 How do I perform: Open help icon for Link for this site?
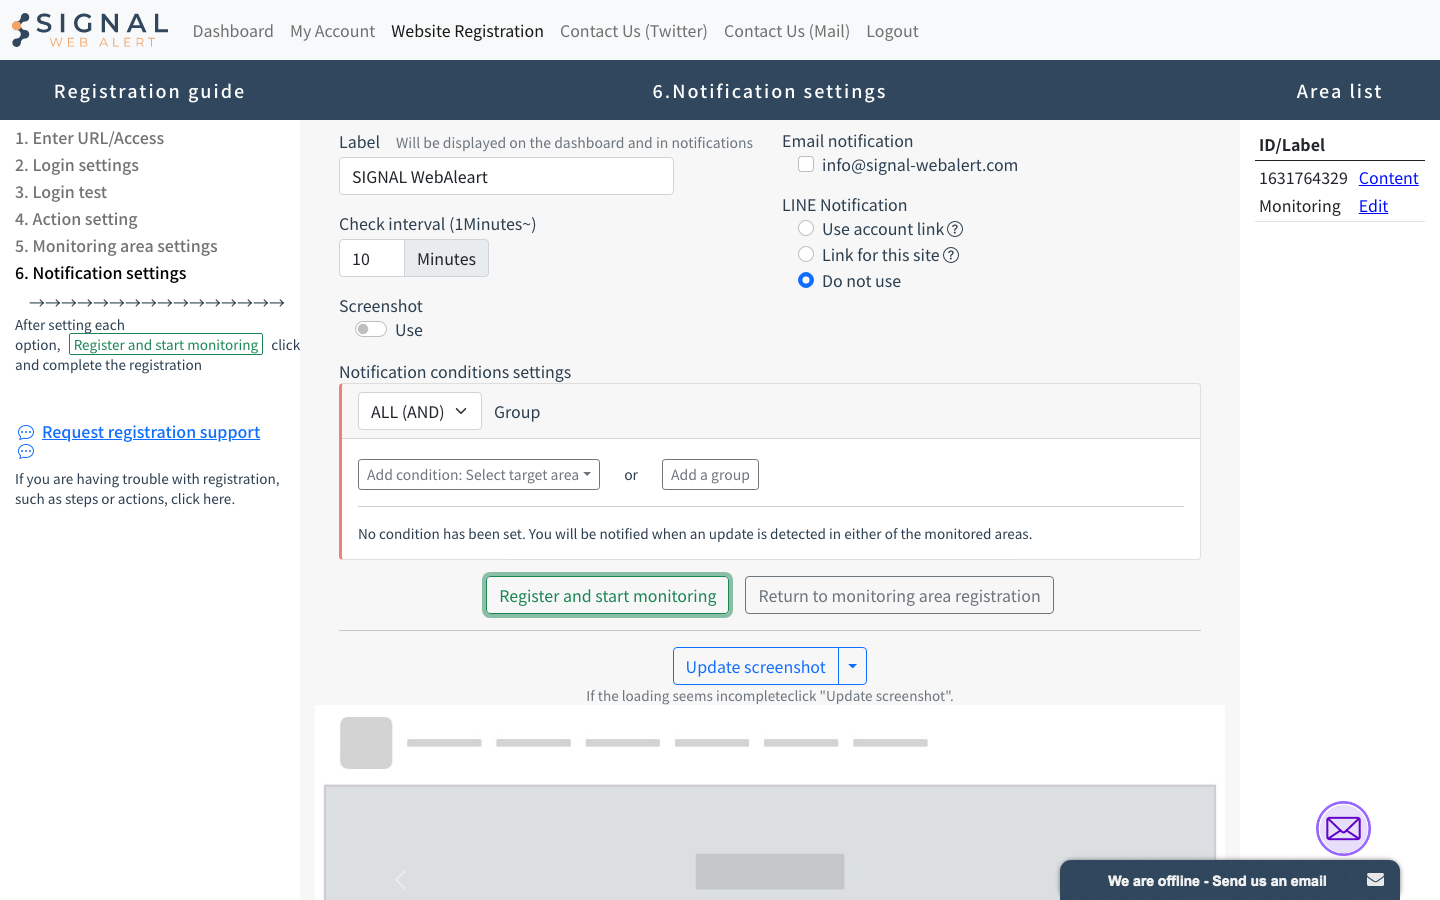951,255
